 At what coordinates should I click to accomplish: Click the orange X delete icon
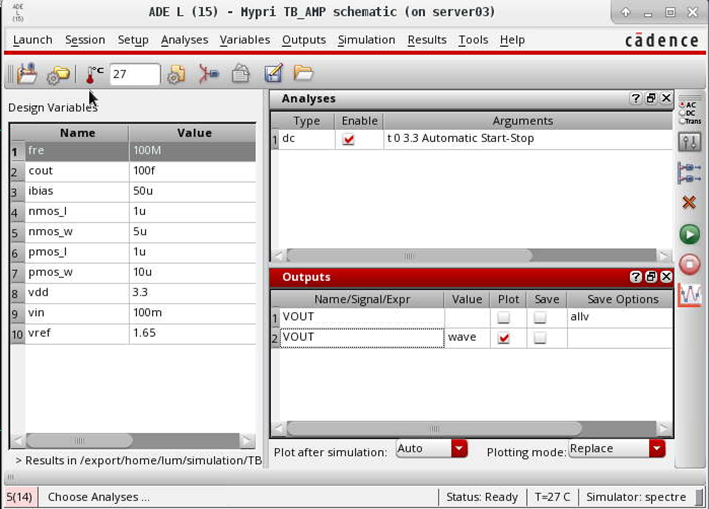click(689, 203)
